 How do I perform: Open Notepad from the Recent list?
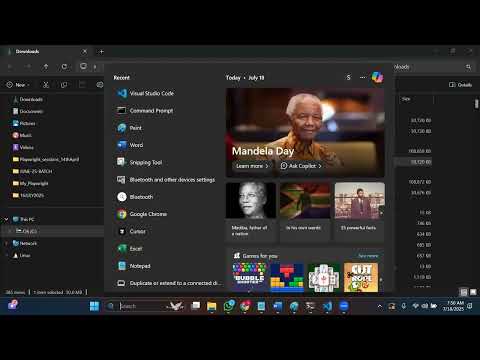tap(134, 266)
